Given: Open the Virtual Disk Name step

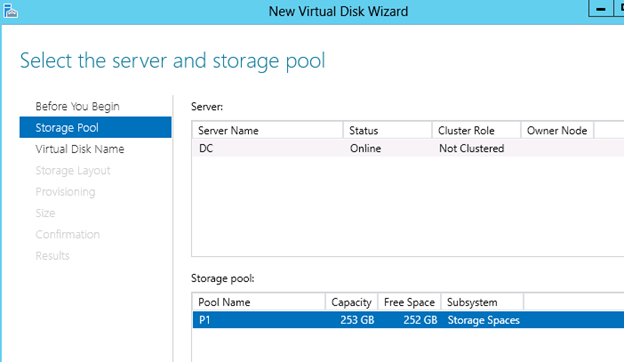Looking at the screenshot, I should point(80,149).
